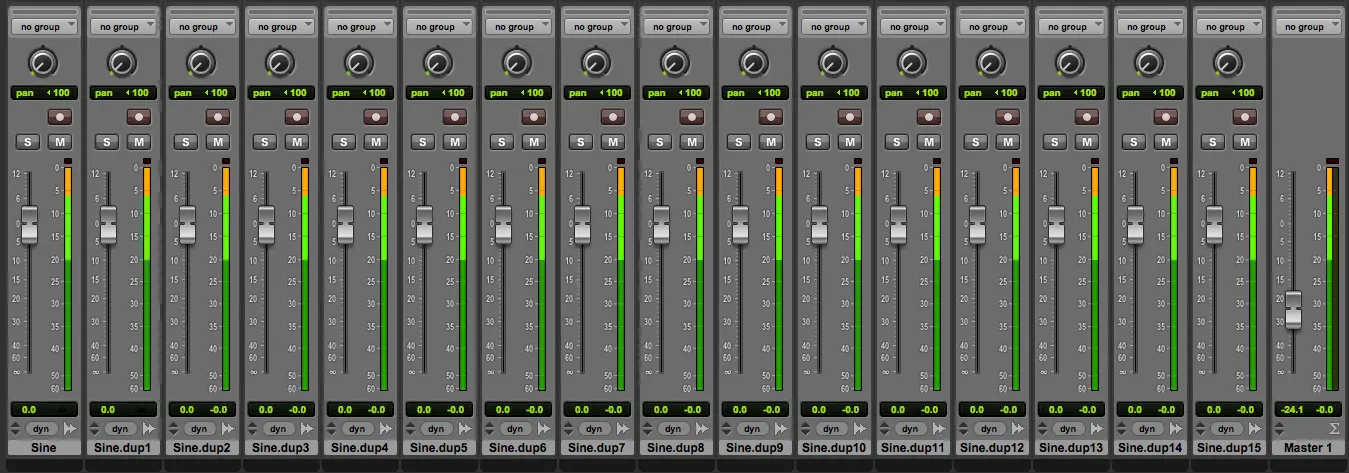Image resolution: width=1349 pixels, height=473 pixels.
Task: Solo the Sine.dup3 track
Action: point(265,142)
